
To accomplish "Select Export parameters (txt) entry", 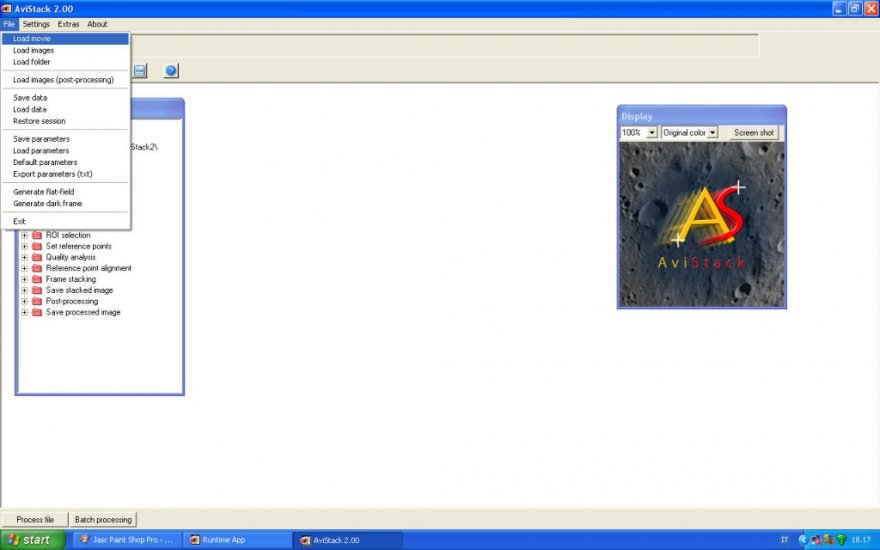I will click(x=65, y=174).
